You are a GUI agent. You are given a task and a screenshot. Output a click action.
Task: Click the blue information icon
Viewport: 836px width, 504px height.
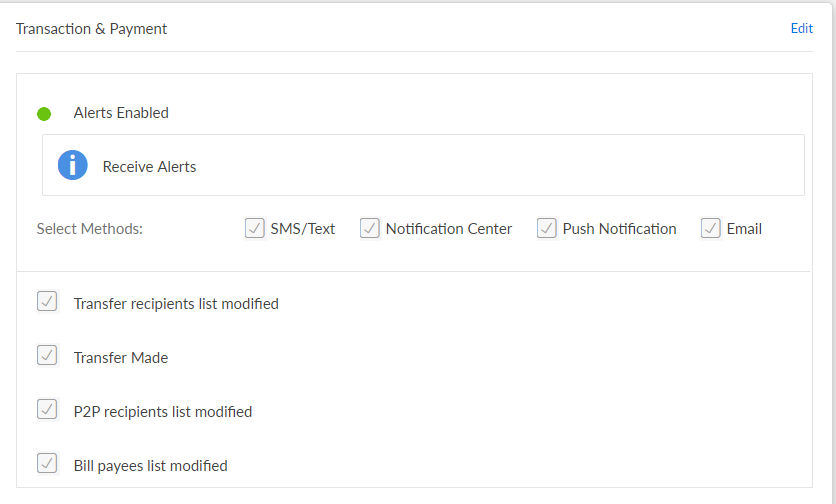coord(73,165)
